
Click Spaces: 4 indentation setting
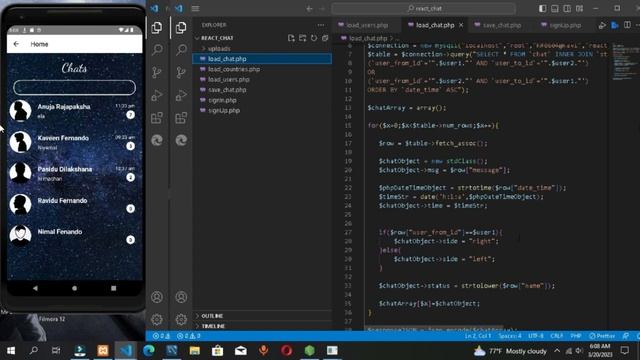coord(510,336)
